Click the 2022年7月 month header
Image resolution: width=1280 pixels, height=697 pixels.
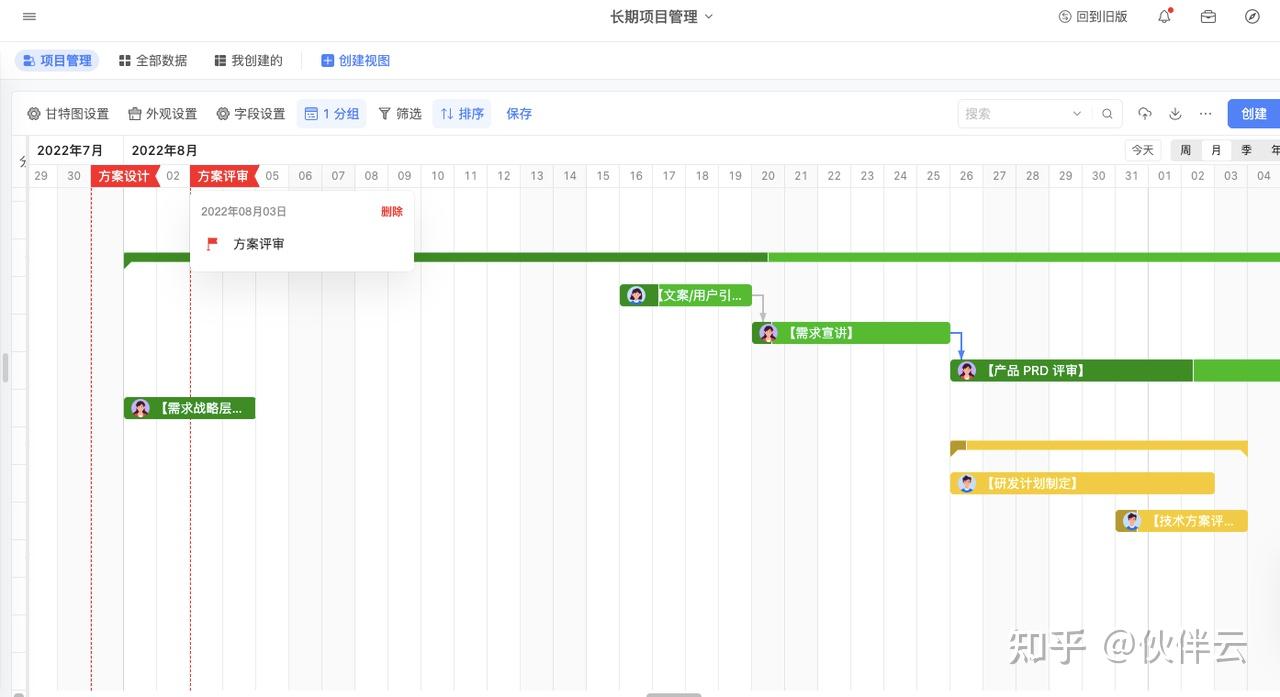click(x=70, y=150)
